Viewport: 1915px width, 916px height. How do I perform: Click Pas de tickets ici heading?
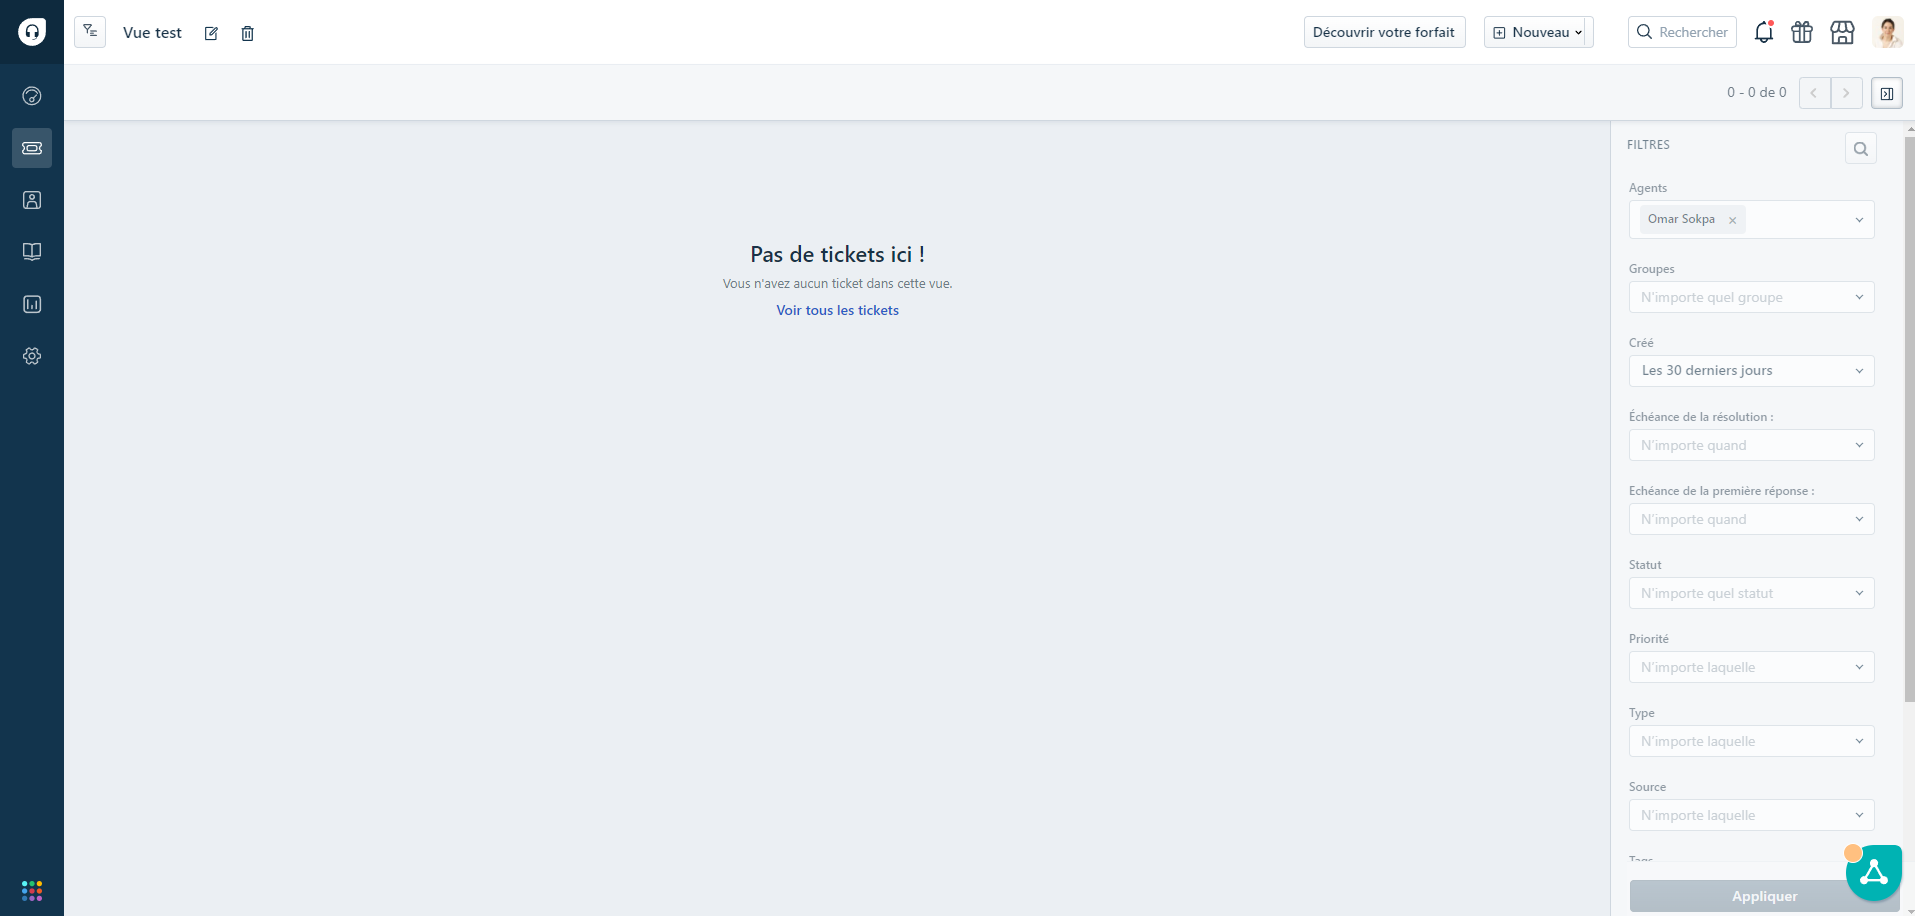click(838, 255)
